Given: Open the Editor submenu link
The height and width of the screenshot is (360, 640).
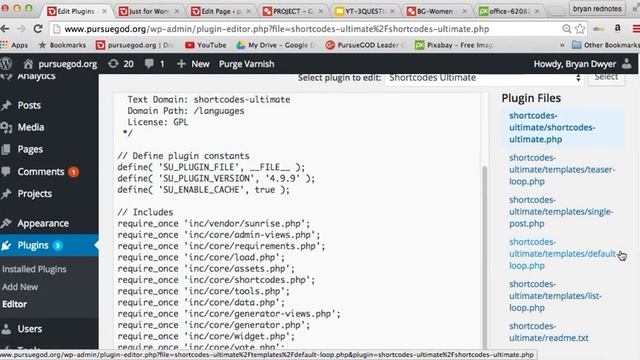Looking at the screenshot, I should pos(14,304).
